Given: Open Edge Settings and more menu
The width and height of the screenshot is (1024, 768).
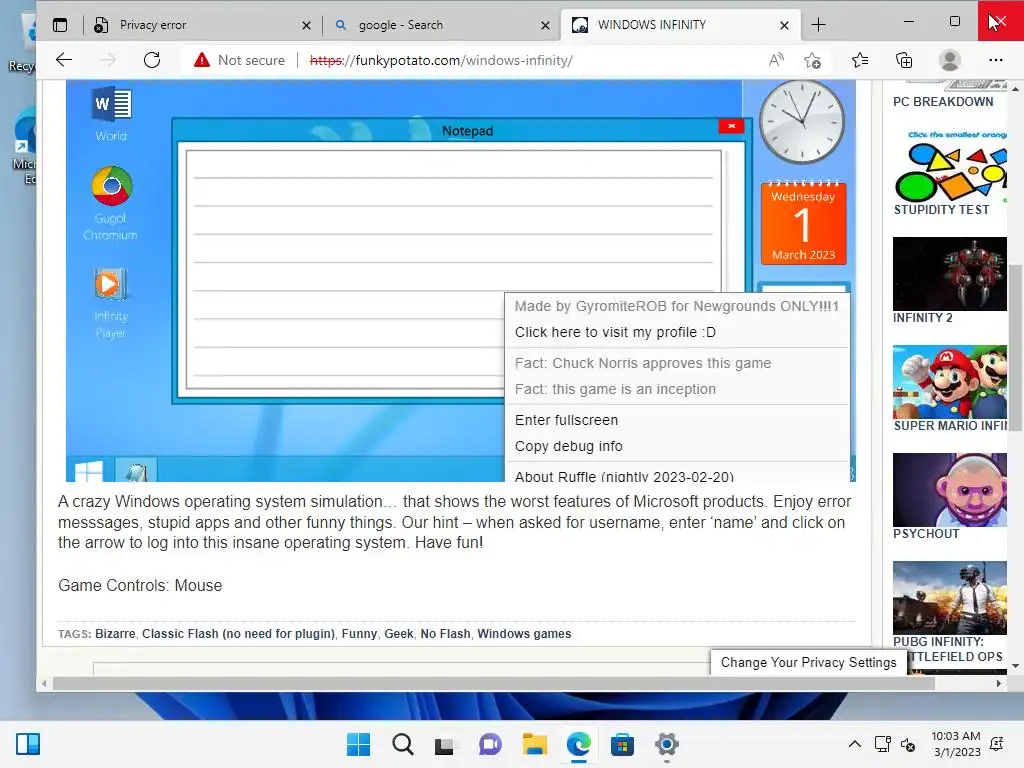Looking at the screenshot, I should (995, 60).
